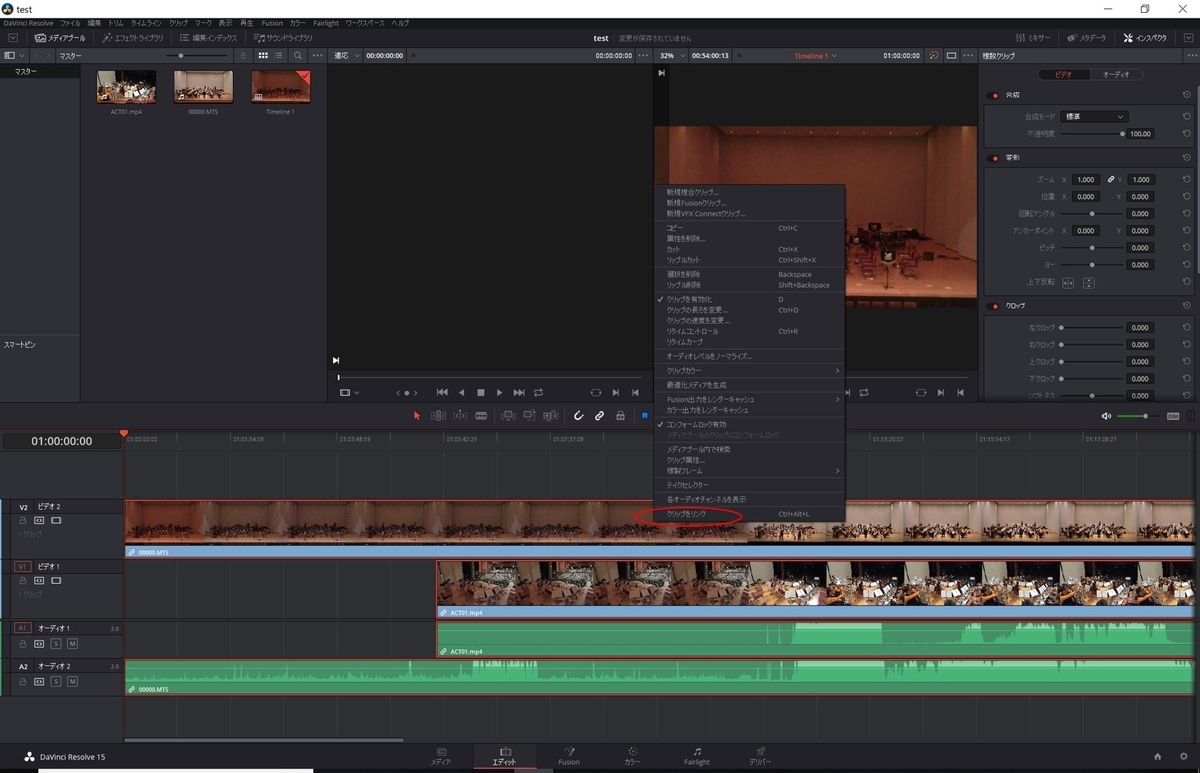1200x773 pixels.
Task: Toggle timeline Snapping magnet
Action: [x=578, y=416]
